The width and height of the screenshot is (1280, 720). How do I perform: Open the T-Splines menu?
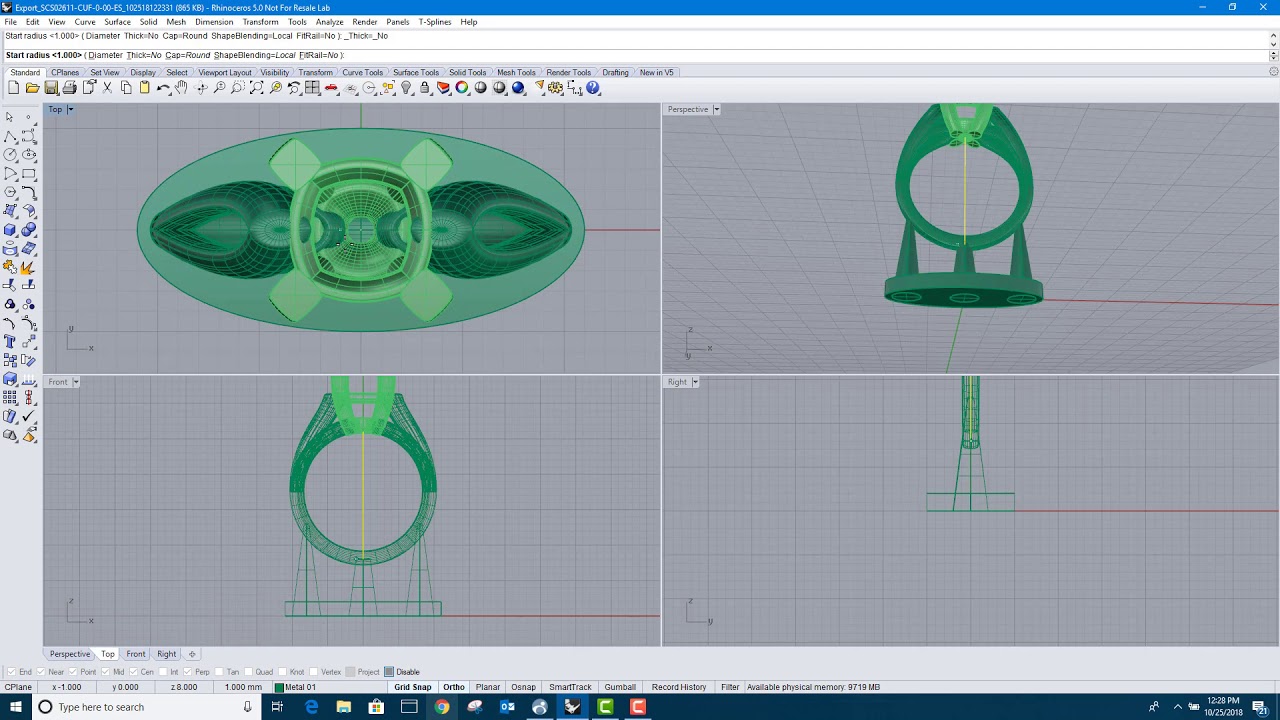[x=434, y=22]
